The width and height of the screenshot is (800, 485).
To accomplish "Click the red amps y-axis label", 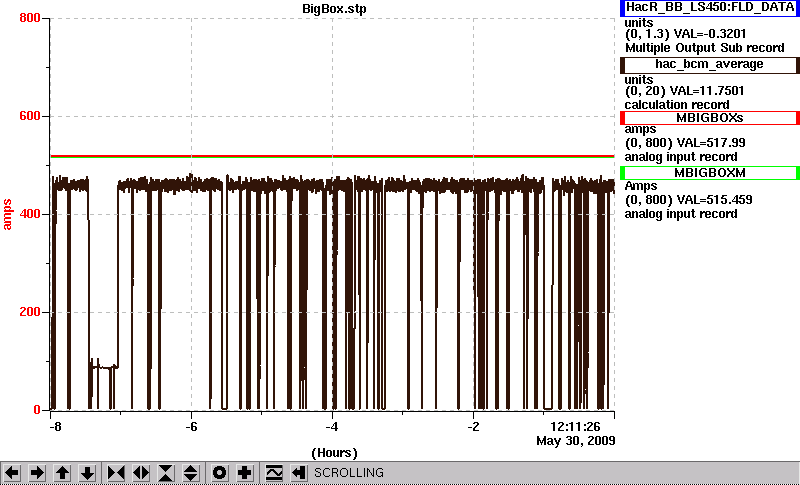I will click(x=7, y=215).
